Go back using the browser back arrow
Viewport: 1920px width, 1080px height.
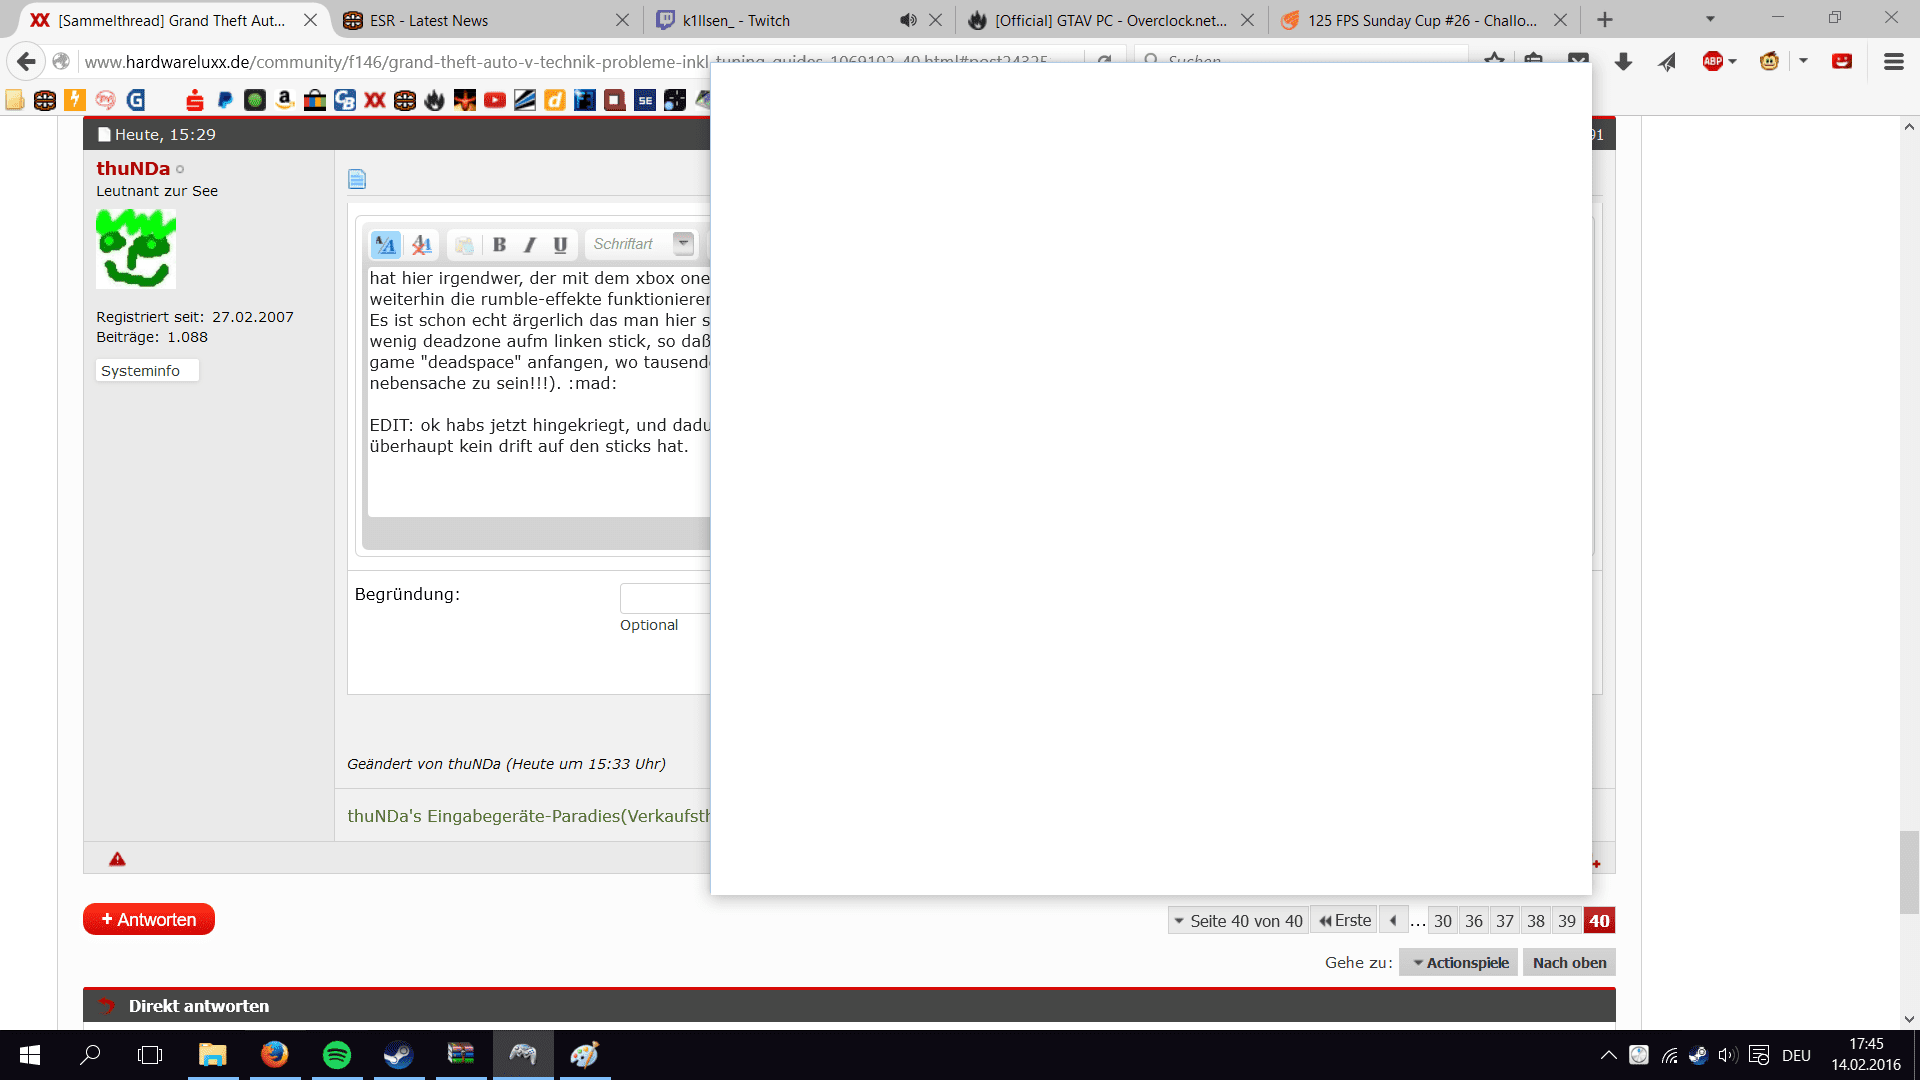26,62
